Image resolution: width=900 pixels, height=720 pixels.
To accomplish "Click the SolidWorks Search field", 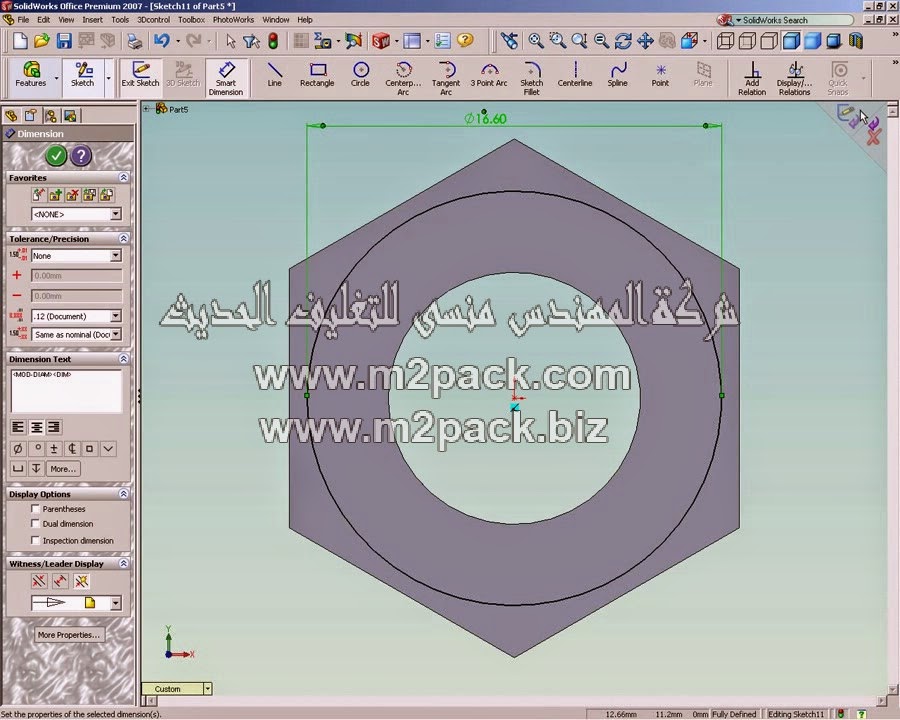I will [793, 20].
